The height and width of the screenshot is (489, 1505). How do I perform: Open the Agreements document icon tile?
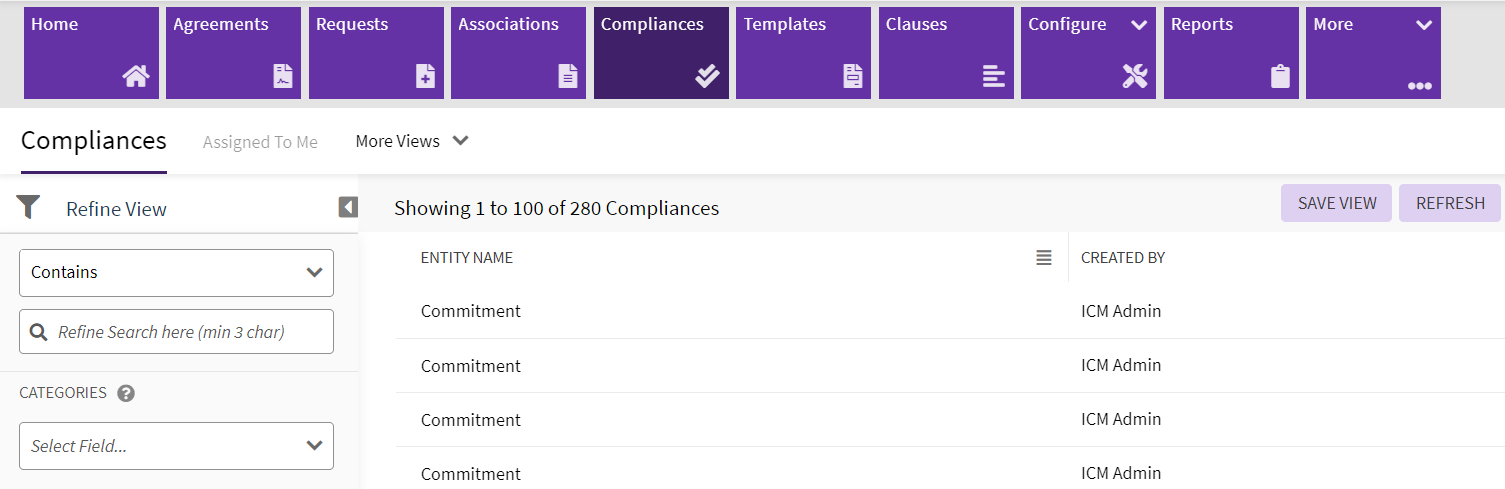(283, 77)
